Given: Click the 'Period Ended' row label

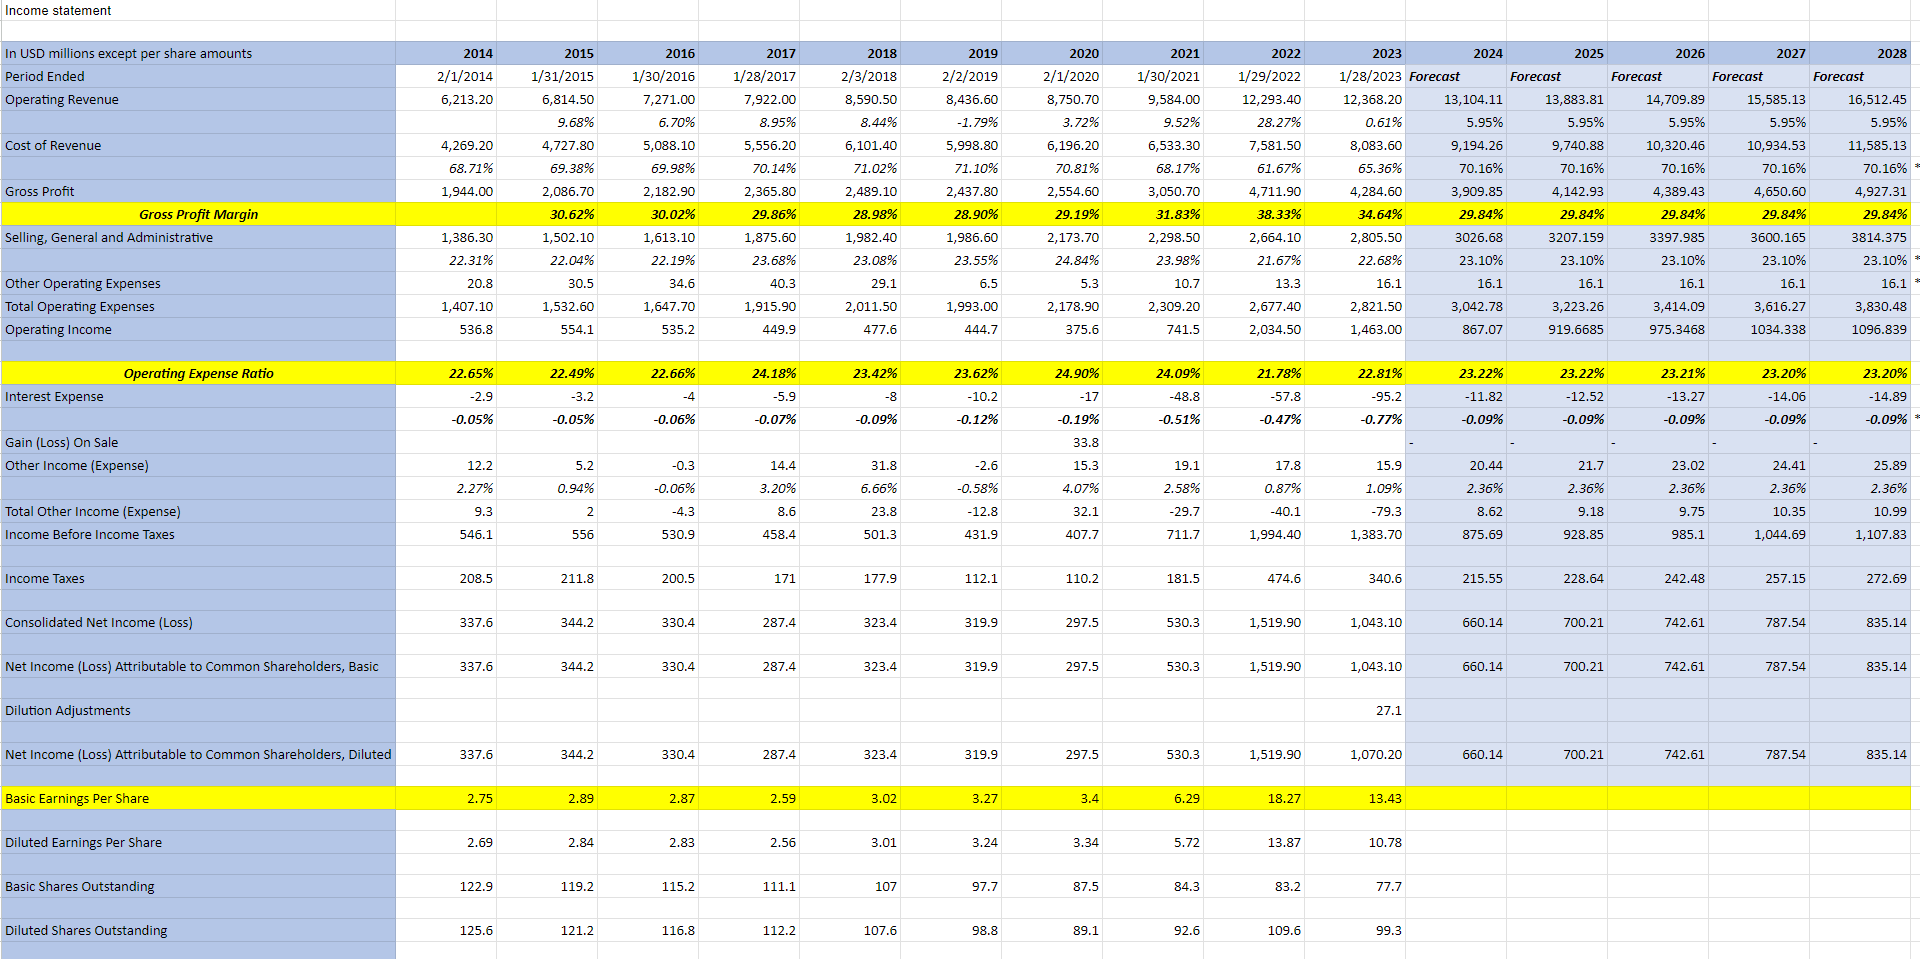Looking at the screenshot, I should [x=198, y=77].
